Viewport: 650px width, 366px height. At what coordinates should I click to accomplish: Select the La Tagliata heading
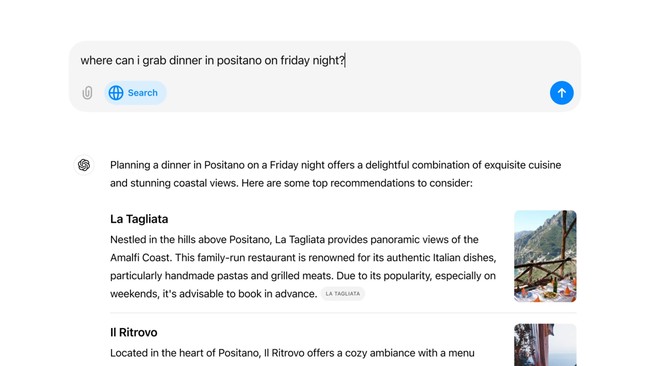click(139, 219)
